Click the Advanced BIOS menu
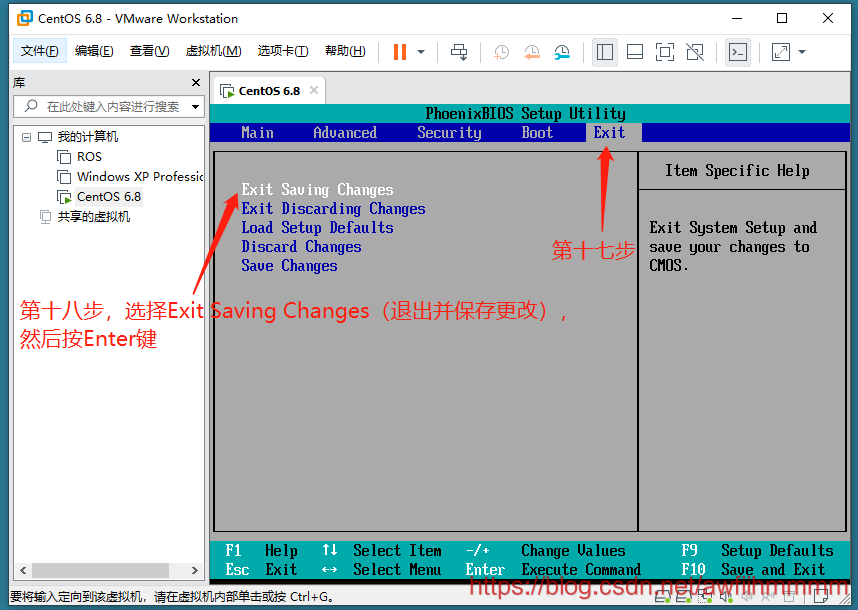 click(x=345, y=132)
